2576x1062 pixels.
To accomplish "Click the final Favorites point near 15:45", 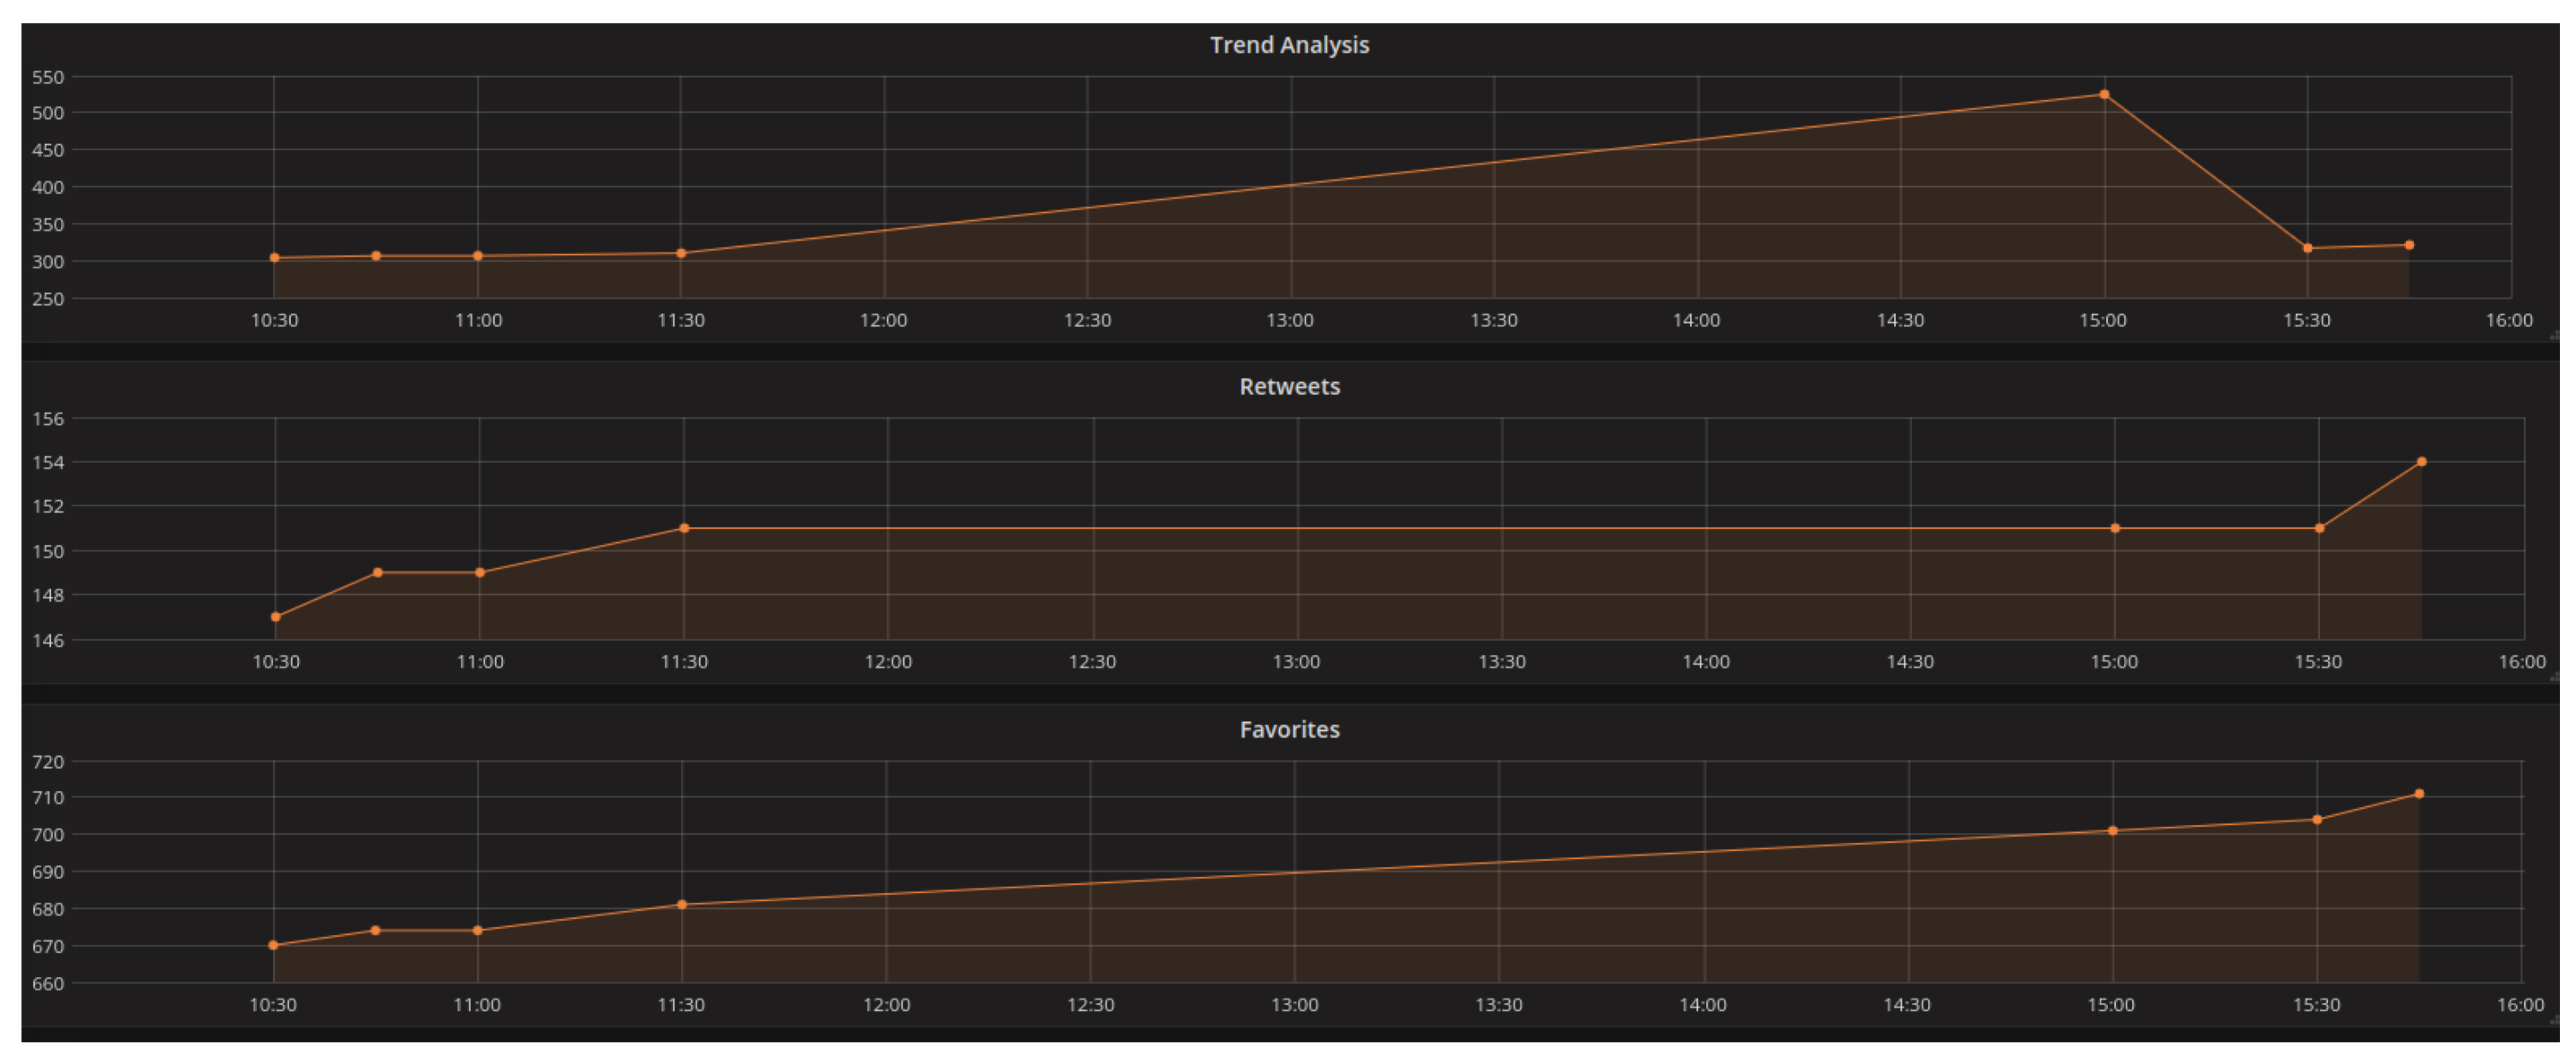I will (2419, 794).
